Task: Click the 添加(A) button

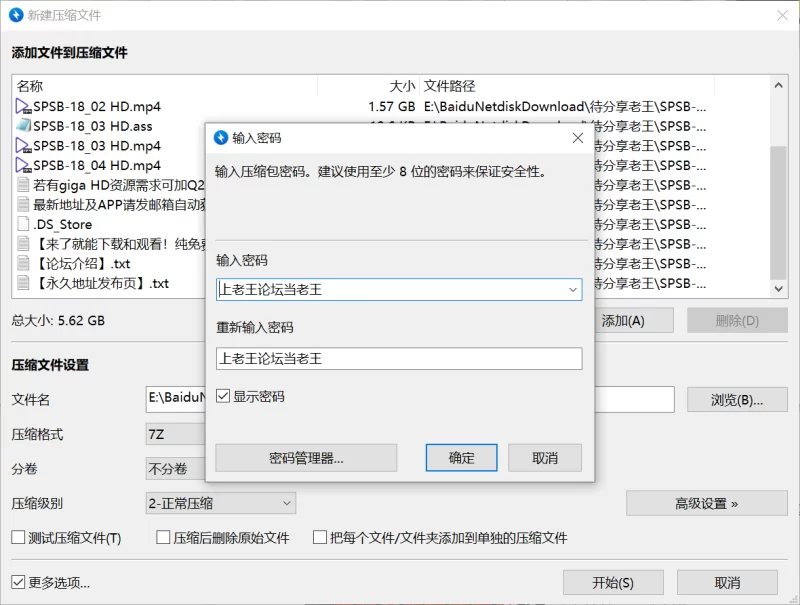Action: [634, 320]
